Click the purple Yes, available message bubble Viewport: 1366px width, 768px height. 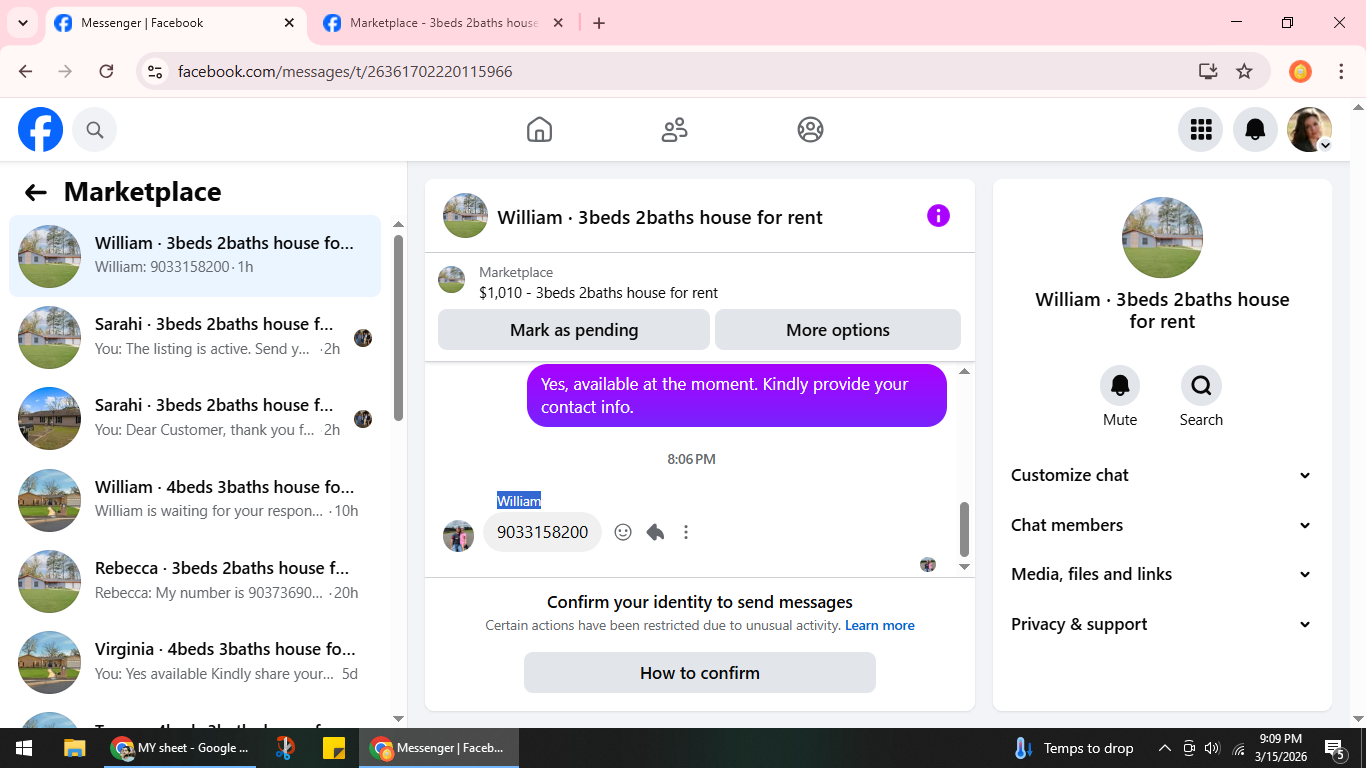click(x=737, y=396)
